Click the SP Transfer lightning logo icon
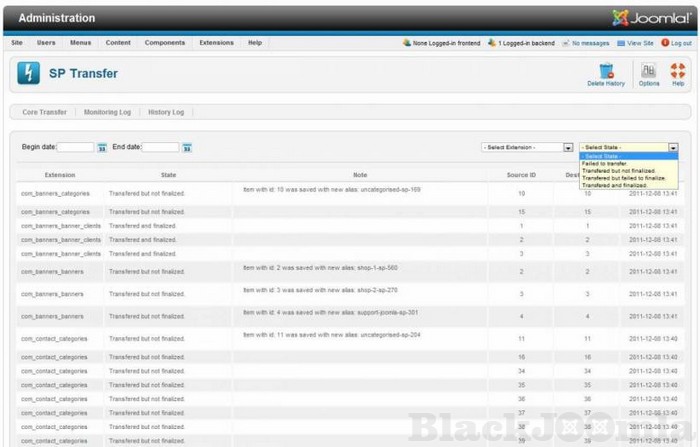 (x=28, y=73)
